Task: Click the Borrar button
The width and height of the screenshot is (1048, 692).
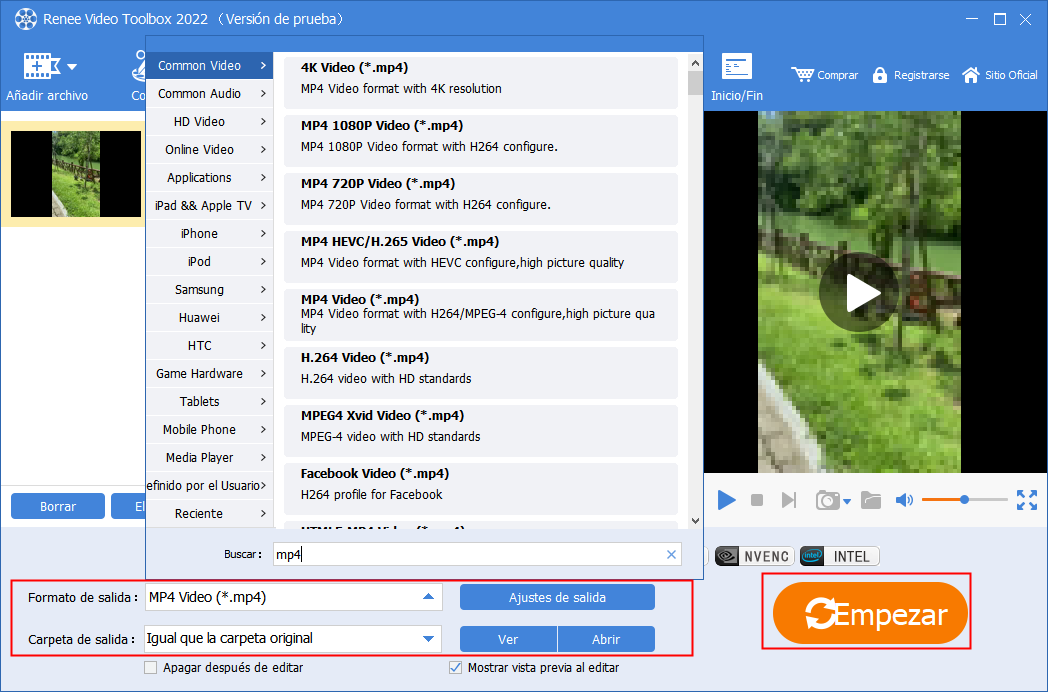Action: coord(58,506)
